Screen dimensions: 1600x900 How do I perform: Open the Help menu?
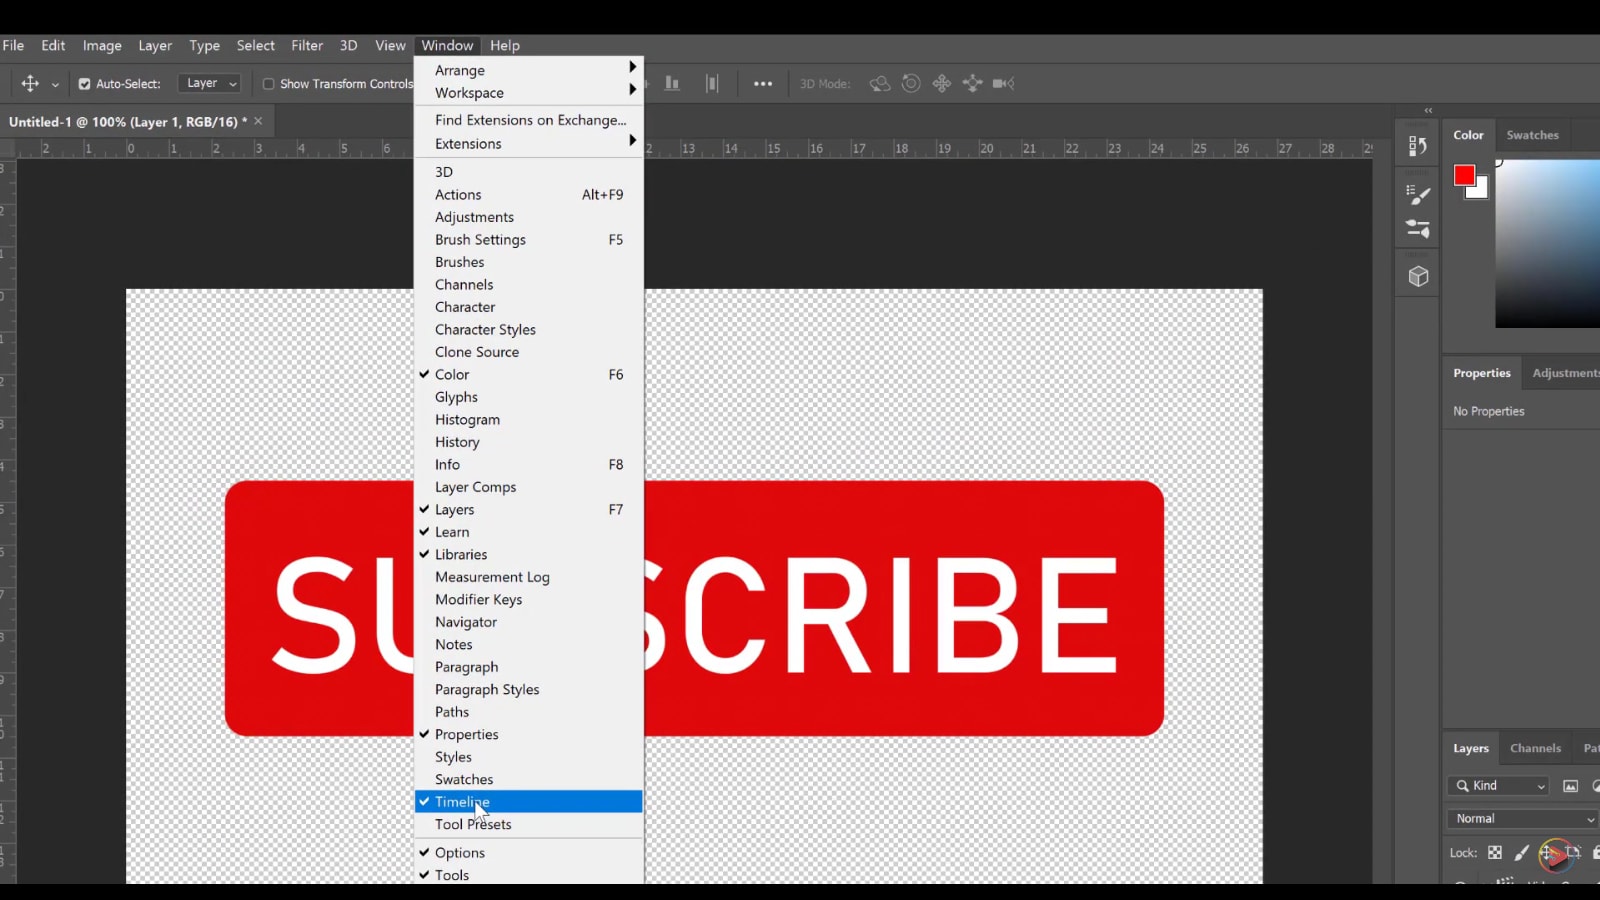click(505, 46)
